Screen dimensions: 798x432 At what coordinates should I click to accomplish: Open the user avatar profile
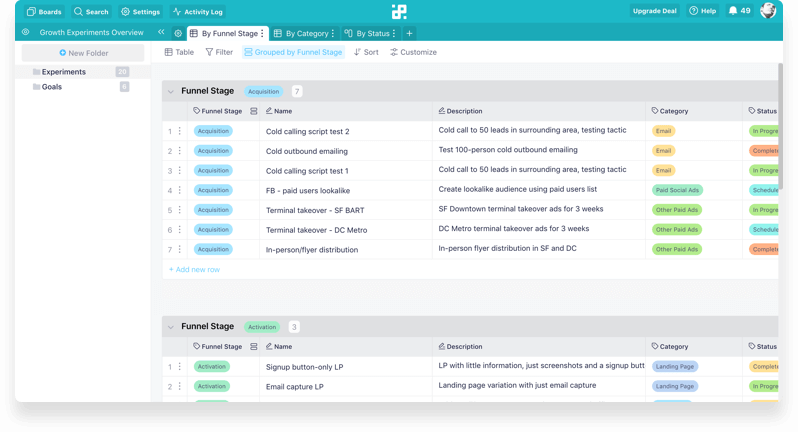(767, 11)
